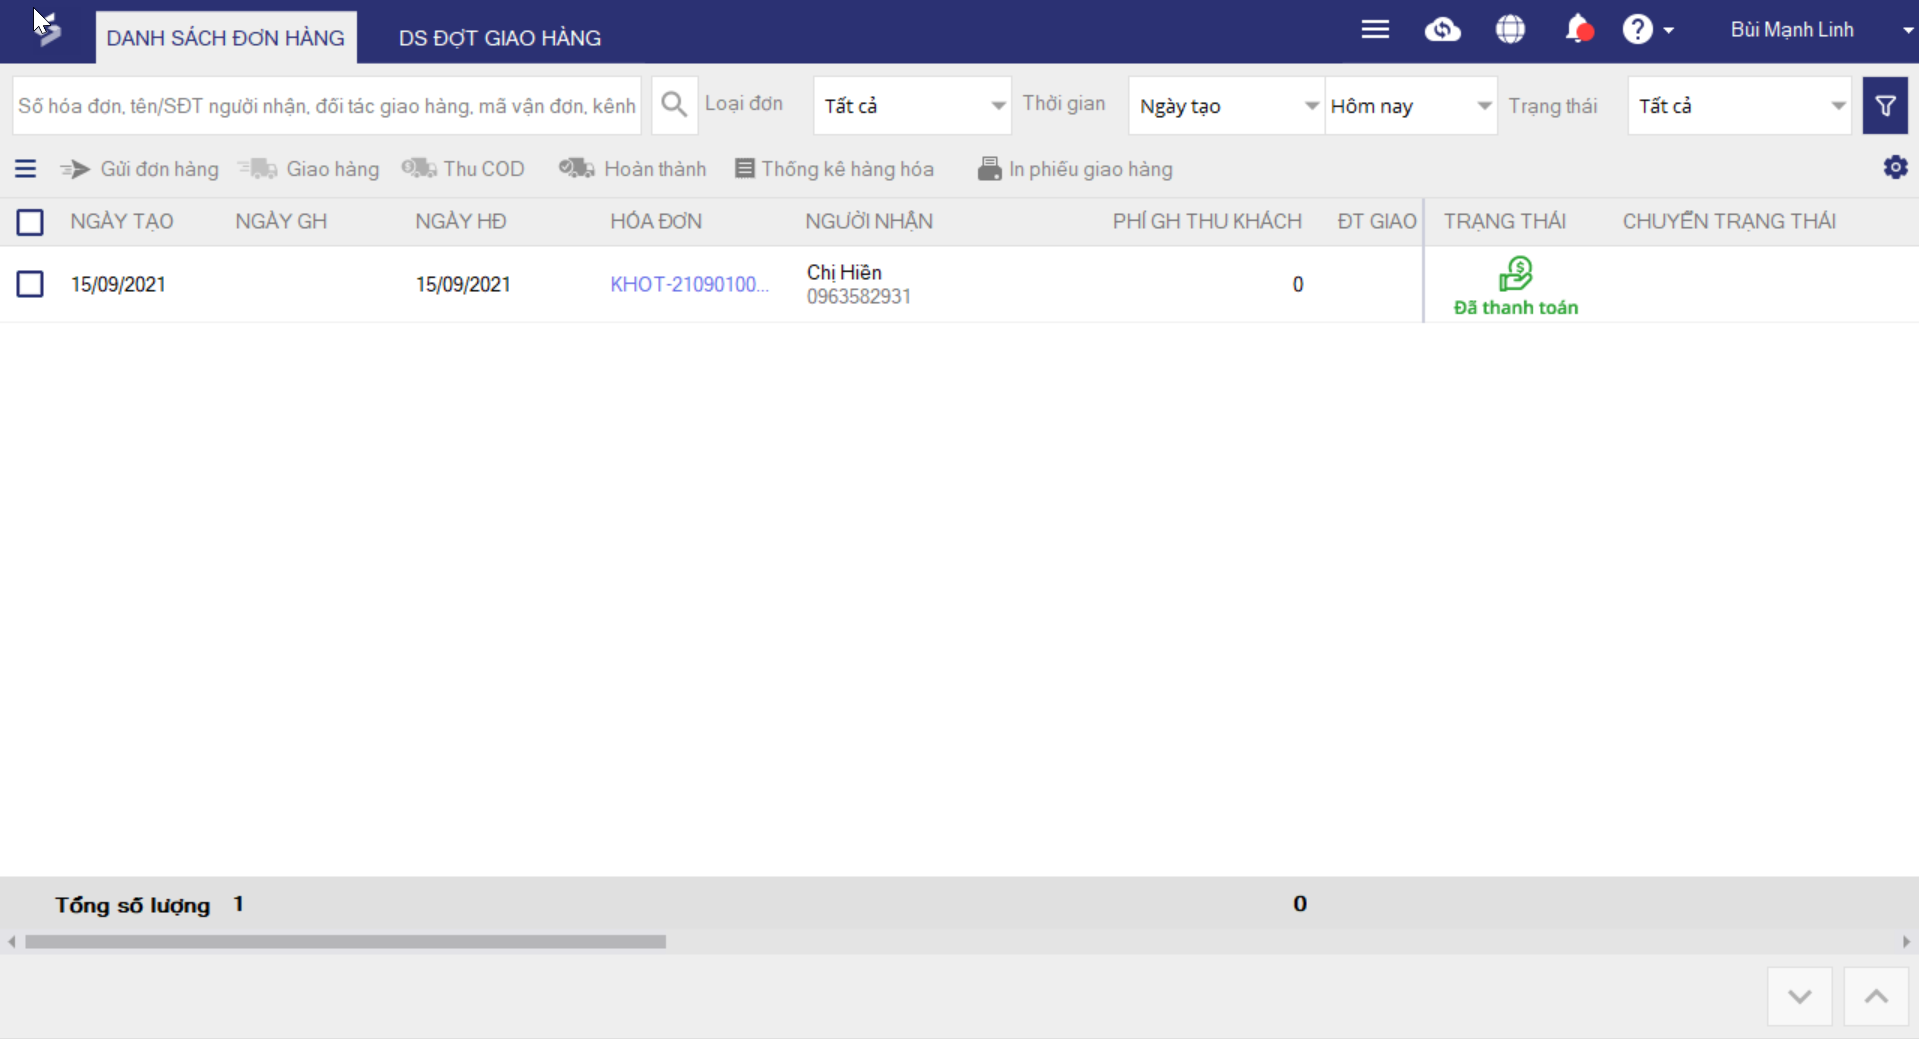The width and height of the screenshot is (1919, 1039).
Task: Switch to DS ĐỢT GIAO HÀNG tab
Action: point(500,38)
